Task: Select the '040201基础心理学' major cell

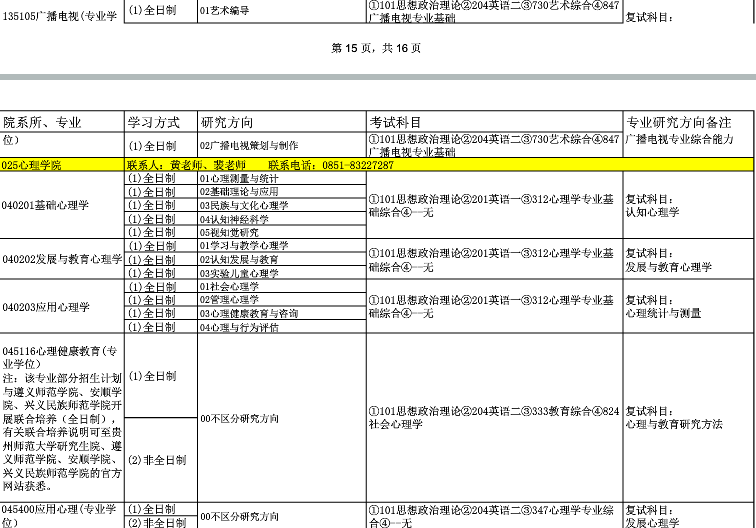Action: point(46,205)
